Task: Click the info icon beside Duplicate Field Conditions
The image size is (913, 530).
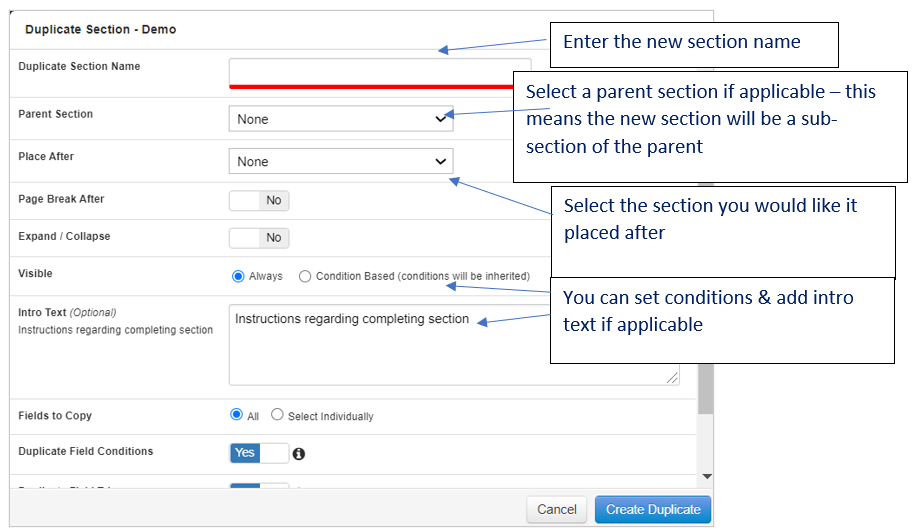Action: tap(299, 454)
